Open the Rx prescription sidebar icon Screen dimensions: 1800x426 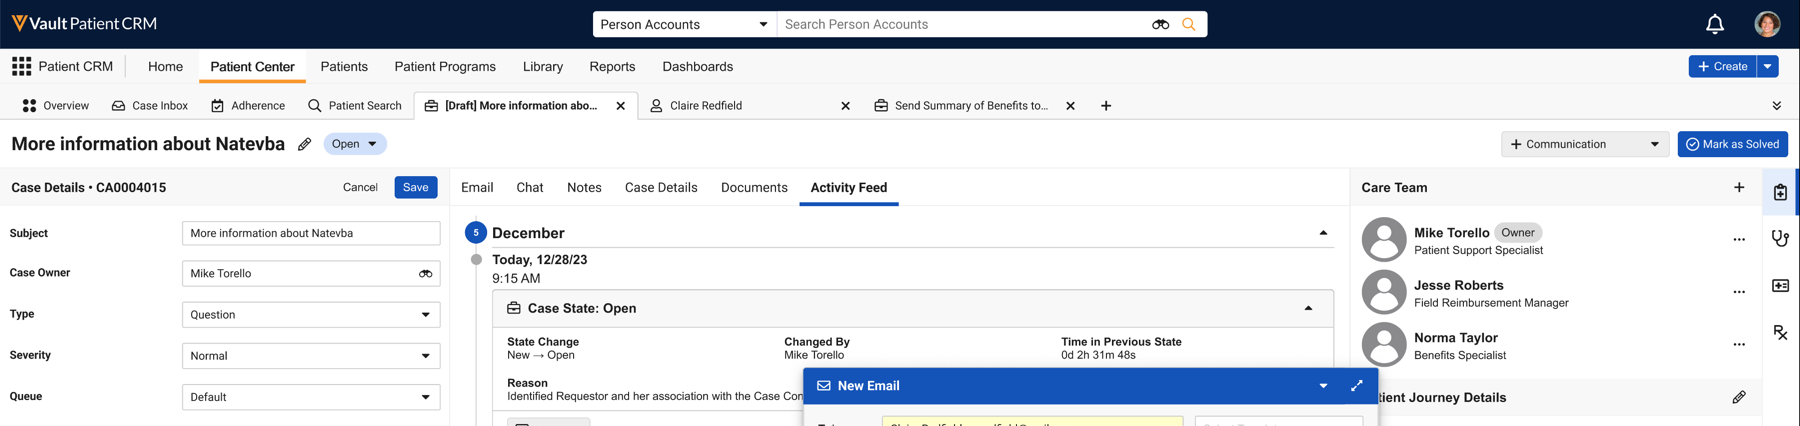point(1780,332)
